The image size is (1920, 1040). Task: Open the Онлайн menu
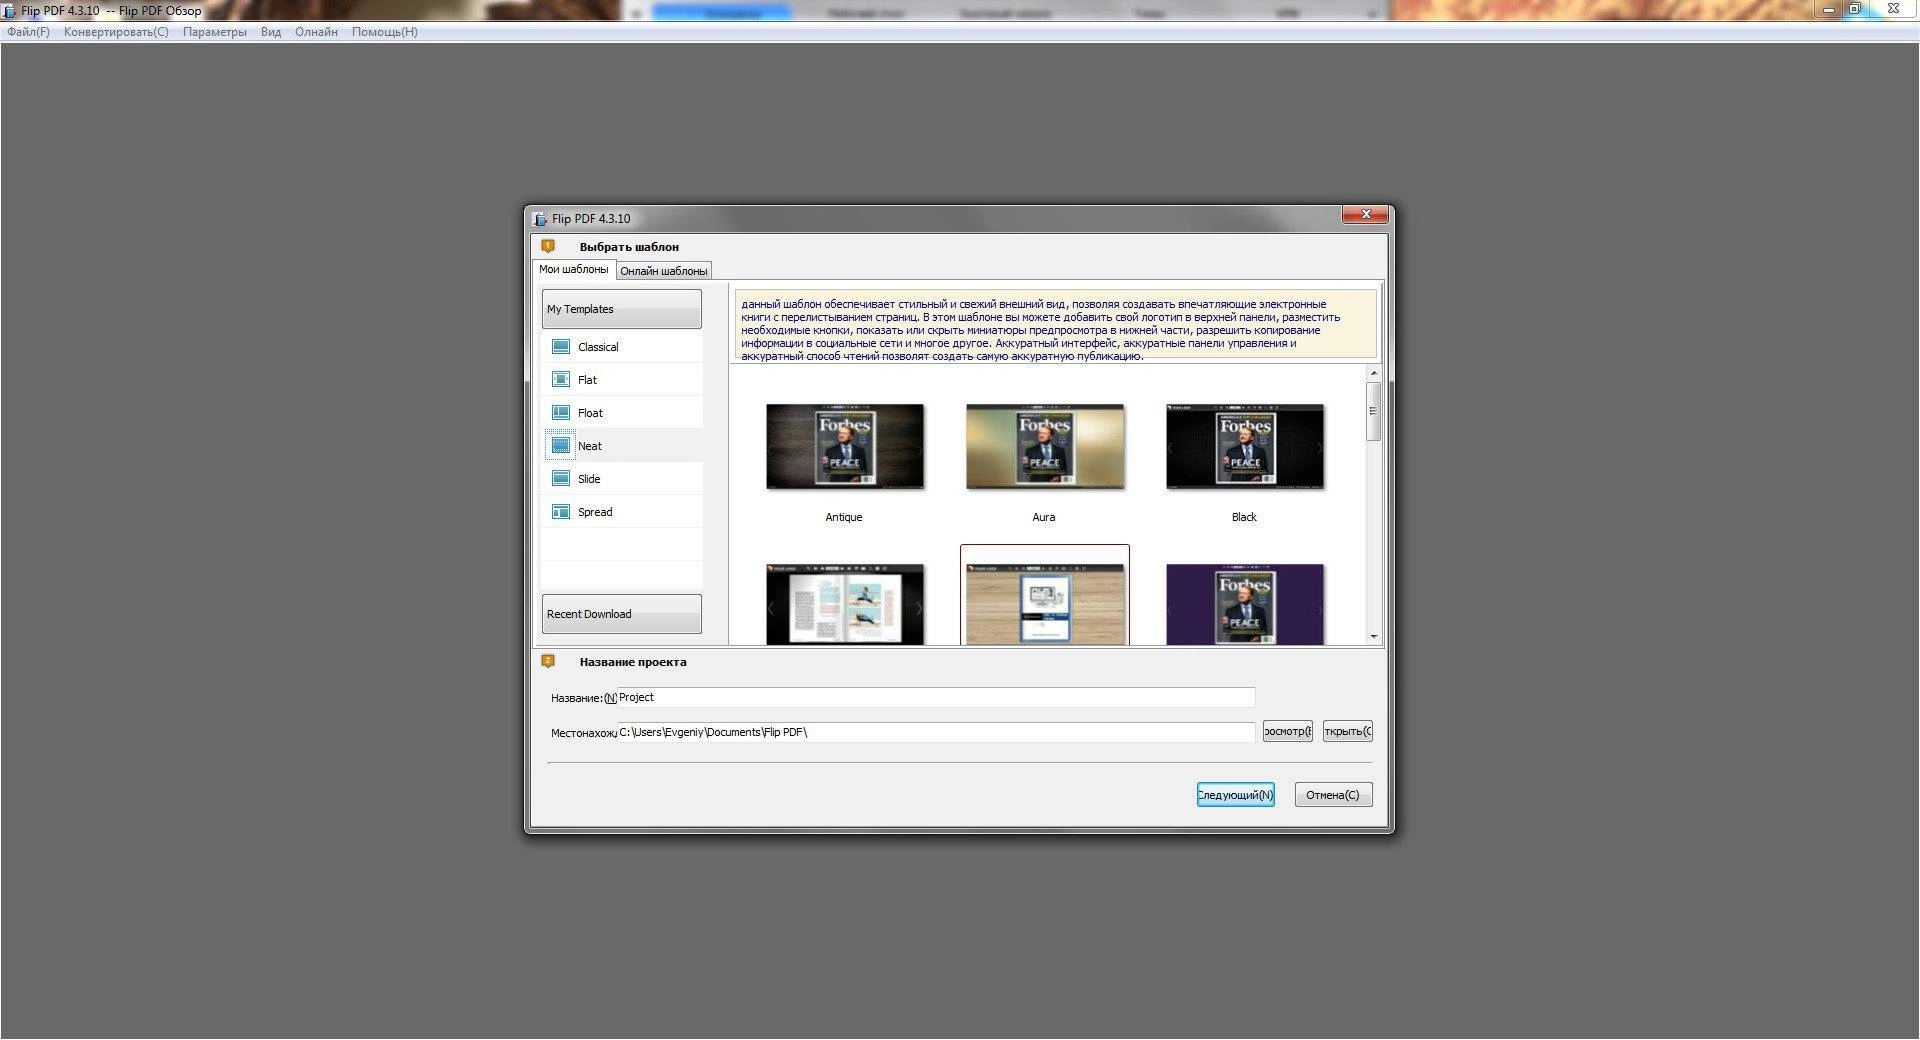click(x=316, y=32)
